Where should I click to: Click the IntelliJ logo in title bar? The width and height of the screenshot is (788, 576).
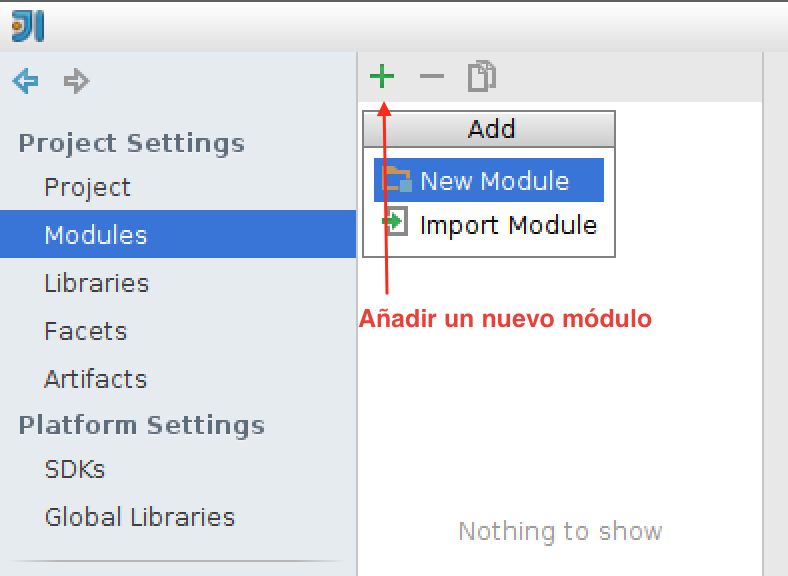coord(28,26)
